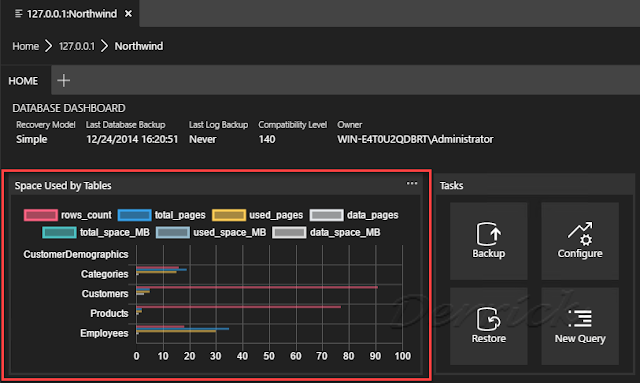Click the Last Database Backup date 12/24/2014 16:20:51
This screenshot has width=640, height=383.
132,139
